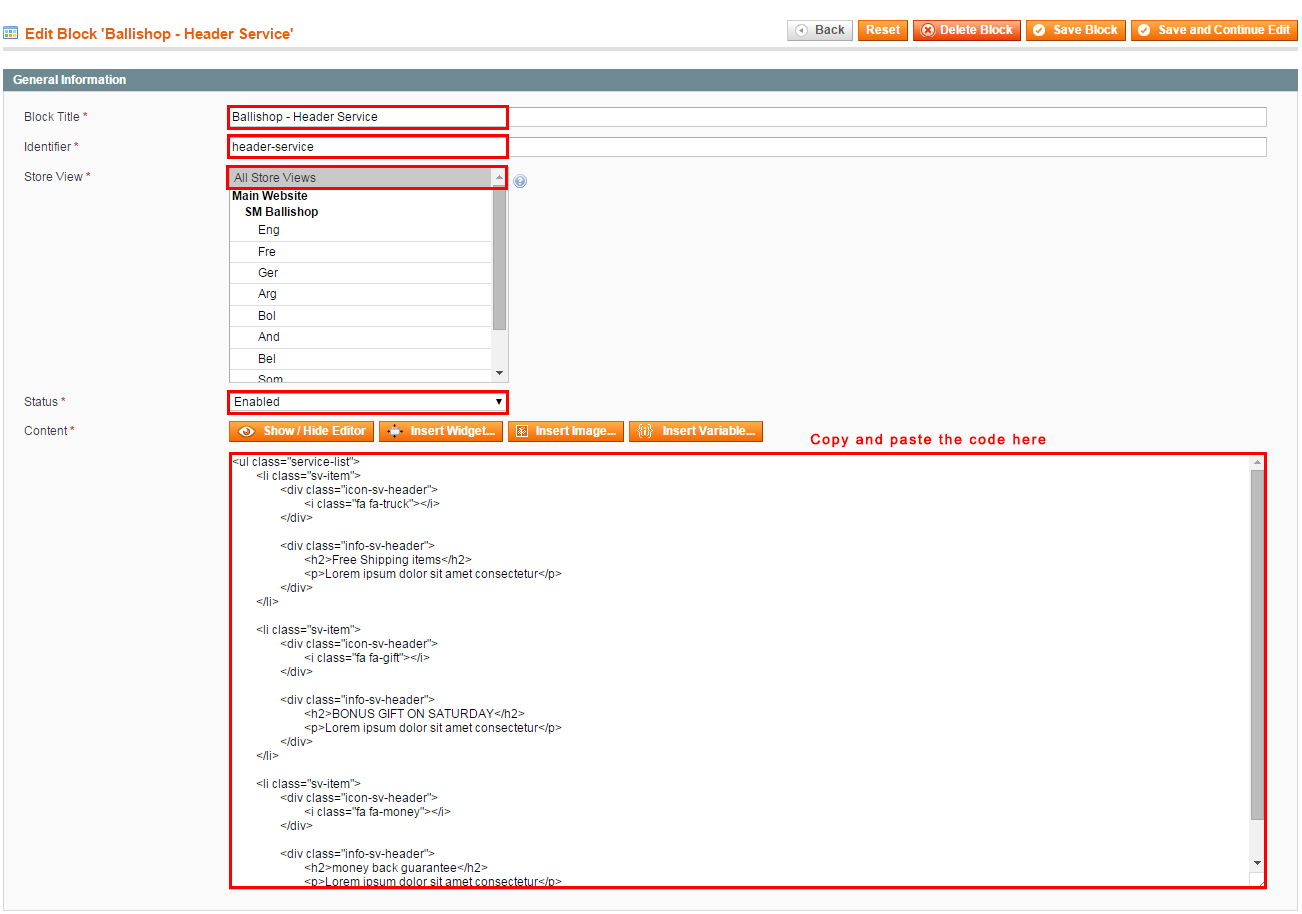Screen dimensions: 1302x914
Task: Select the Bel store view
Action: point(361,359)
